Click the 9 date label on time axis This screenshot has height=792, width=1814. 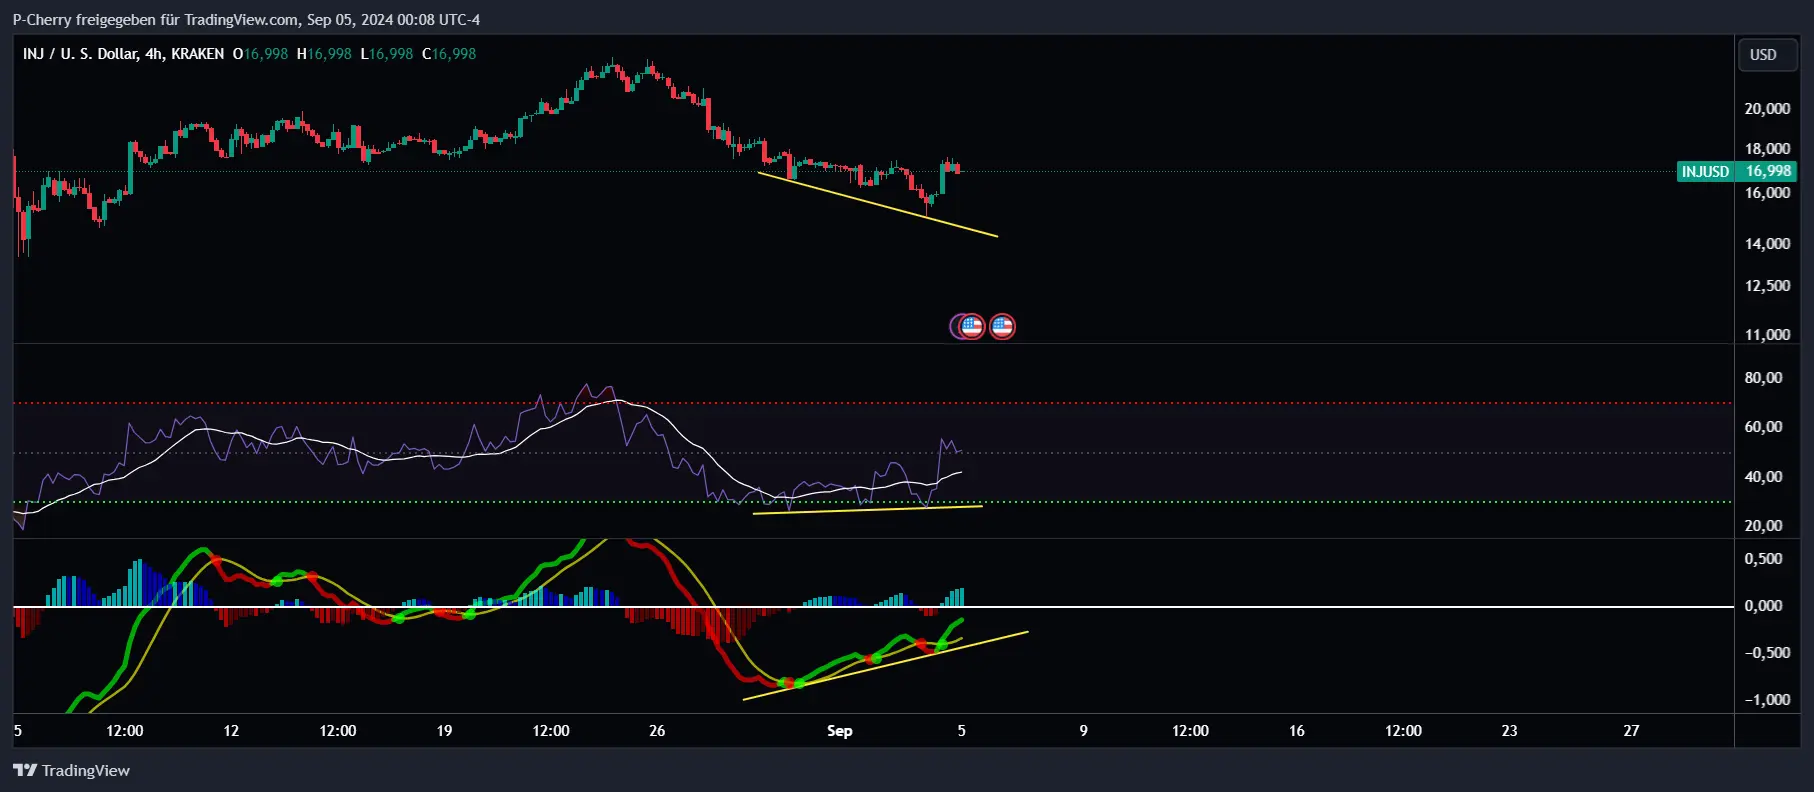point(1083,731)
